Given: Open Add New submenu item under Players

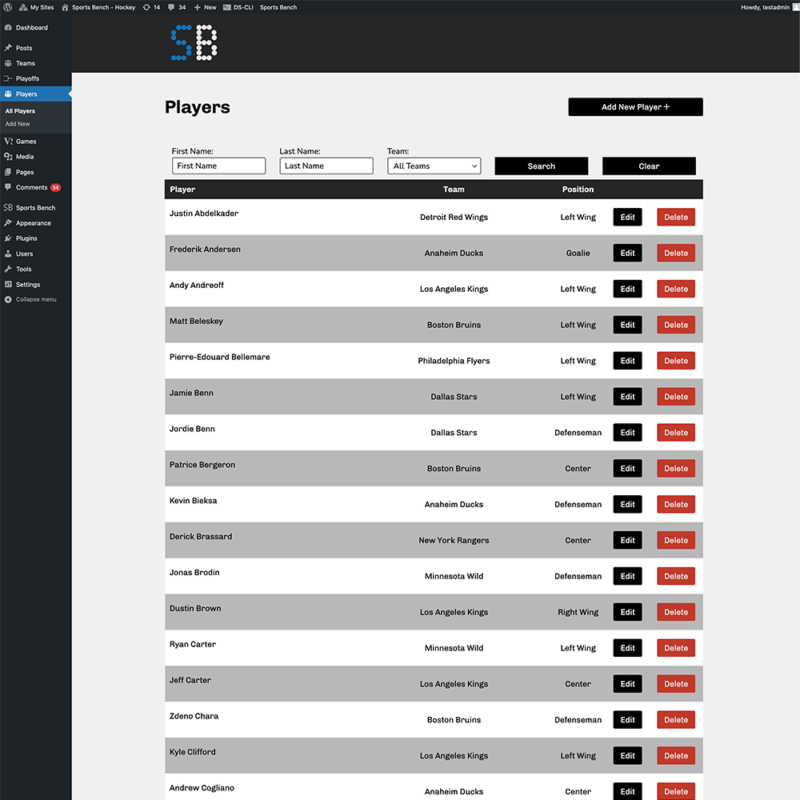Looking at the screenshot, I should 18,124.
